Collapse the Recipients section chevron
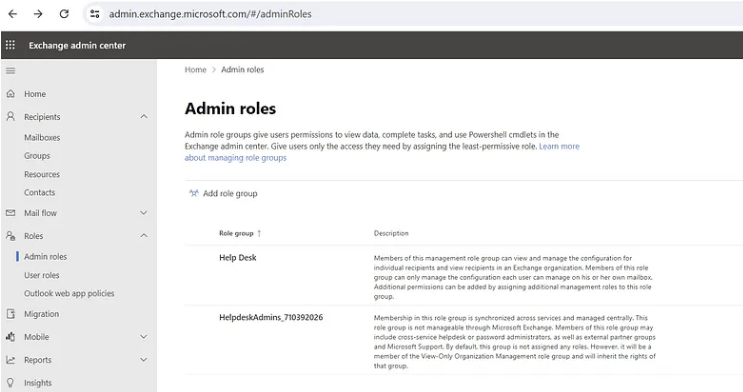The image size is (743, 392). [144, 117]
